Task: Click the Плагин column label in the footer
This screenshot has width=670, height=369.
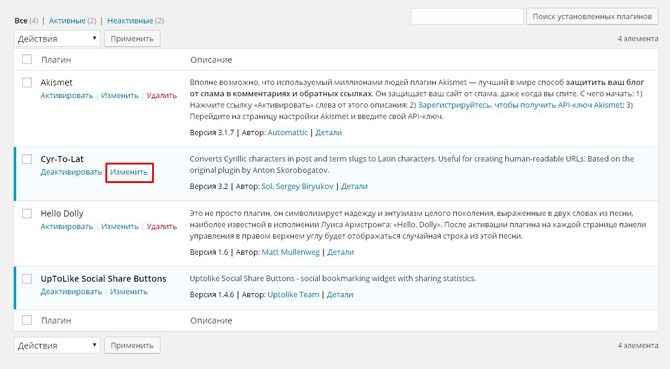Action: (56, 320)
